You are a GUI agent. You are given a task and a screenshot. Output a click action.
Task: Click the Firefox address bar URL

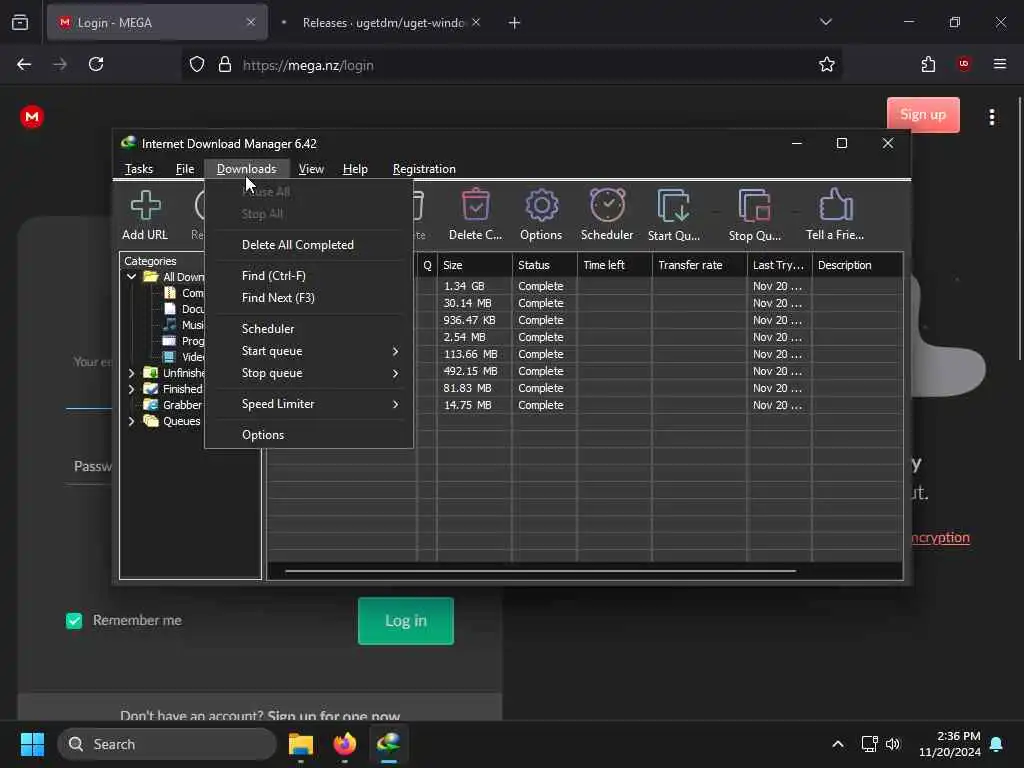[x=308, y=65]
